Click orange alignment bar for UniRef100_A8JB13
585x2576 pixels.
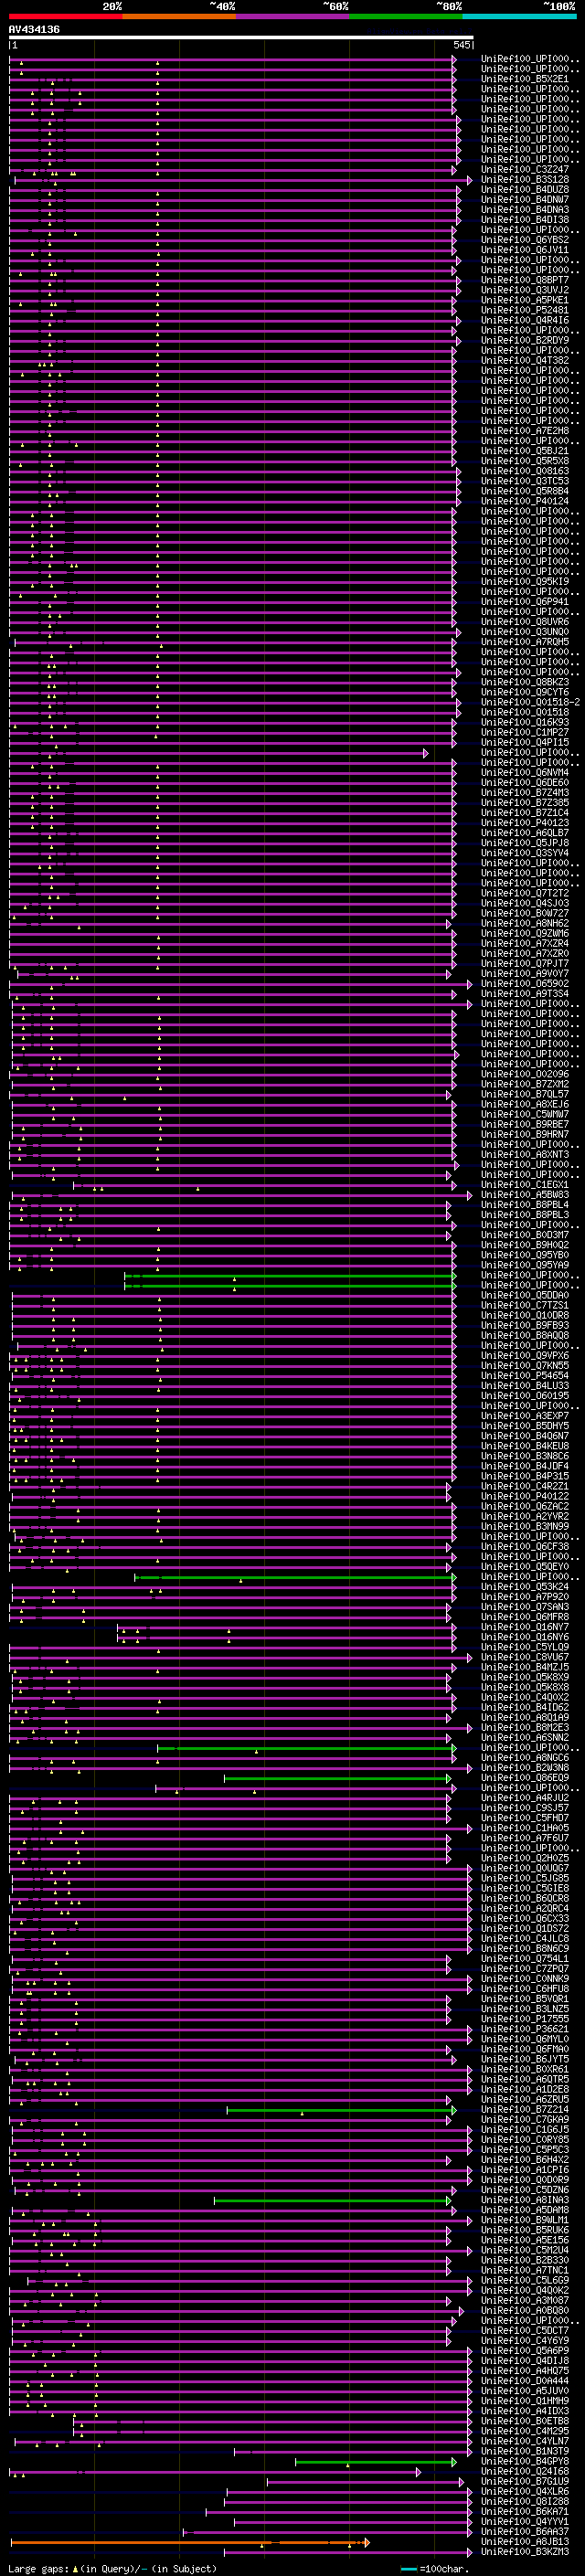click(190, 2542)
